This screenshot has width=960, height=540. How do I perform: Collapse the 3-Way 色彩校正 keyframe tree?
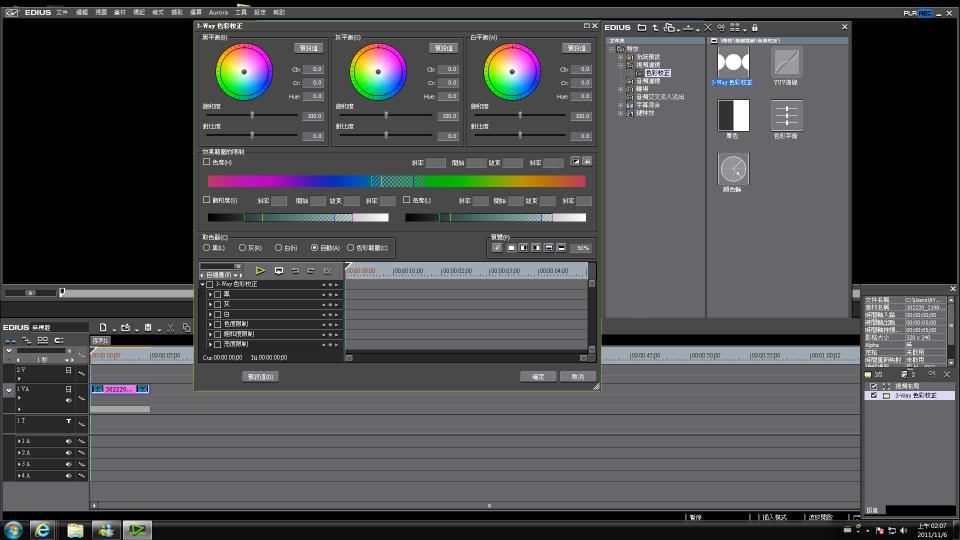tap(202, 284)
